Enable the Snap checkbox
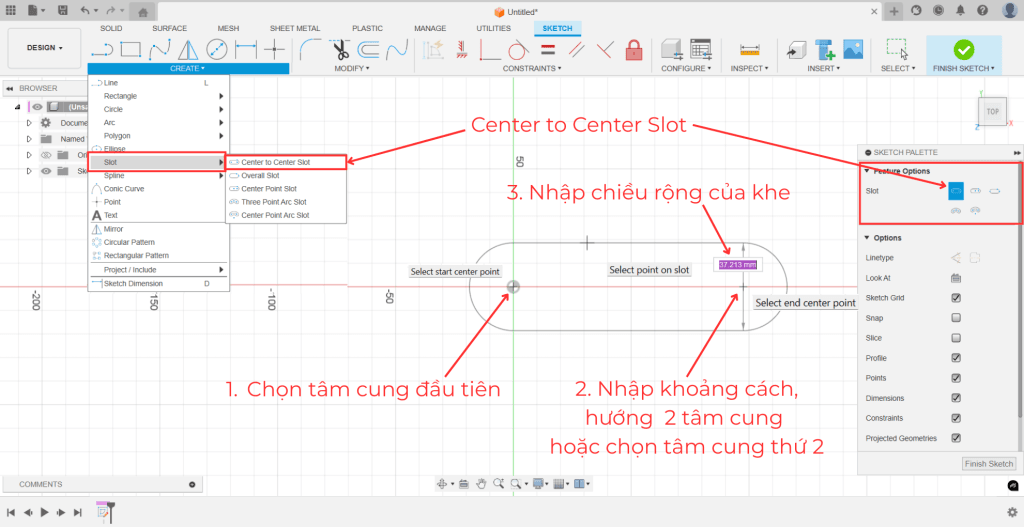The width and height of the screenshot is (1024, 527). coord(956,318)
